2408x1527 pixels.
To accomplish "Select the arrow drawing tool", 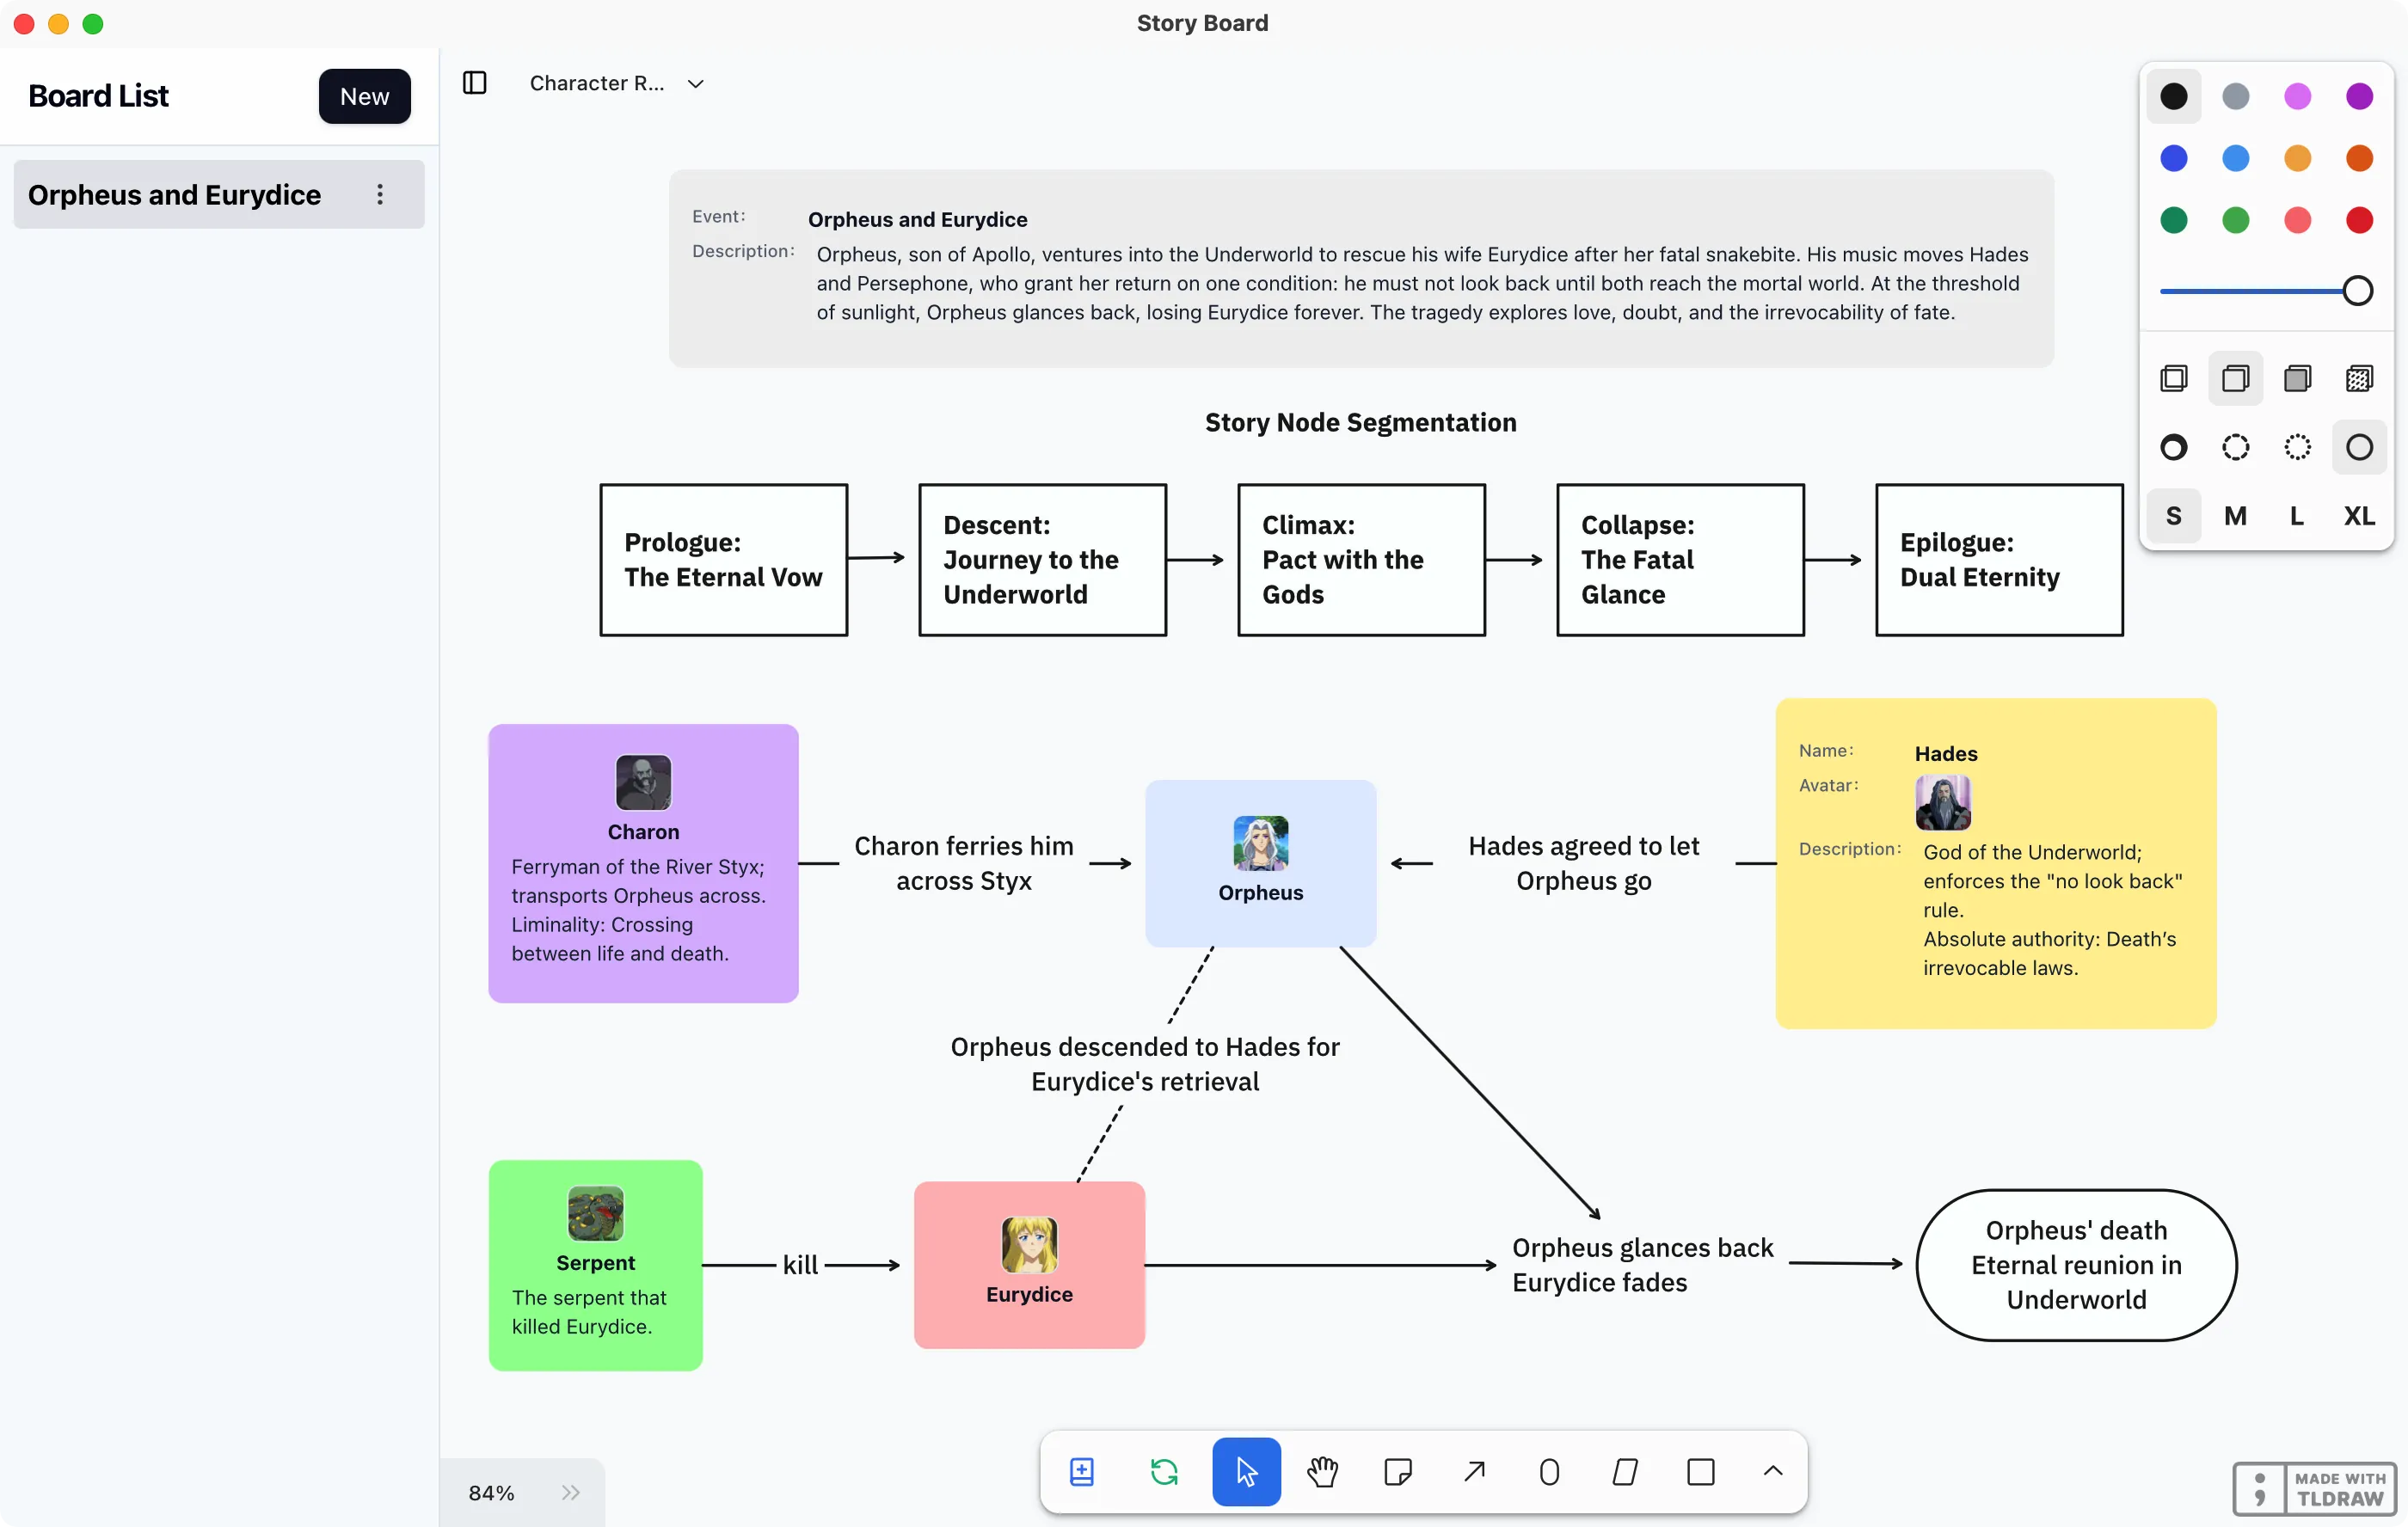I will (1474, 1471).
